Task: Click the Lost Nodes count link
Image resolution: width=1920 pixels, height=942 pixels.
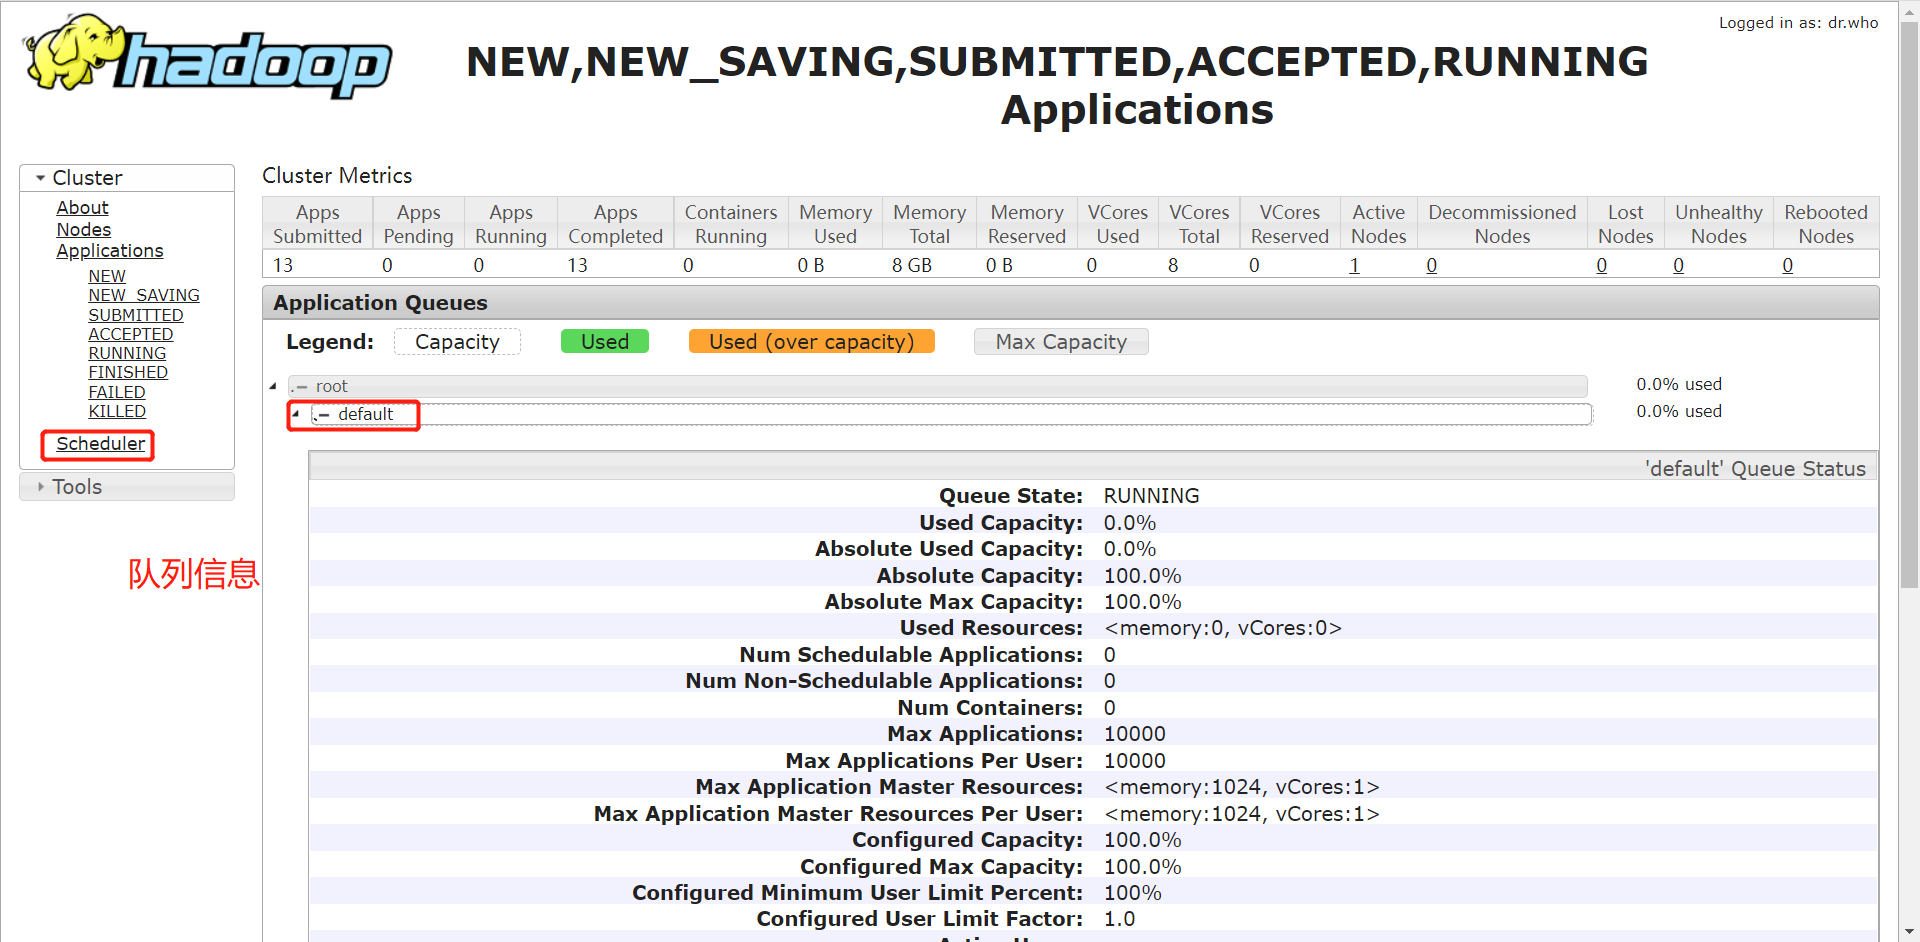Action: pos(1602,265)
